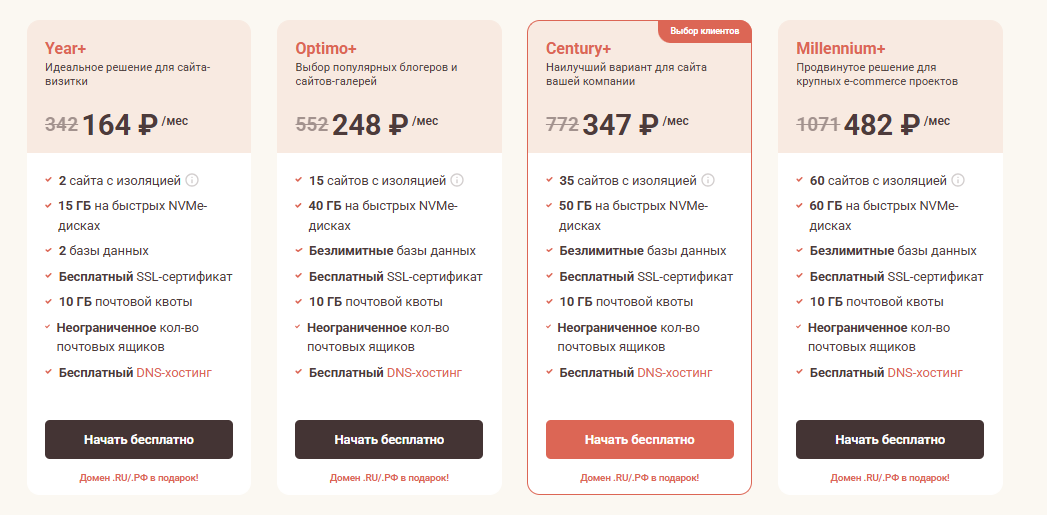
Task: Select the highlighted Century+ Начать бесплатно button
Action: pyautogui.click(x=640, y=440)
